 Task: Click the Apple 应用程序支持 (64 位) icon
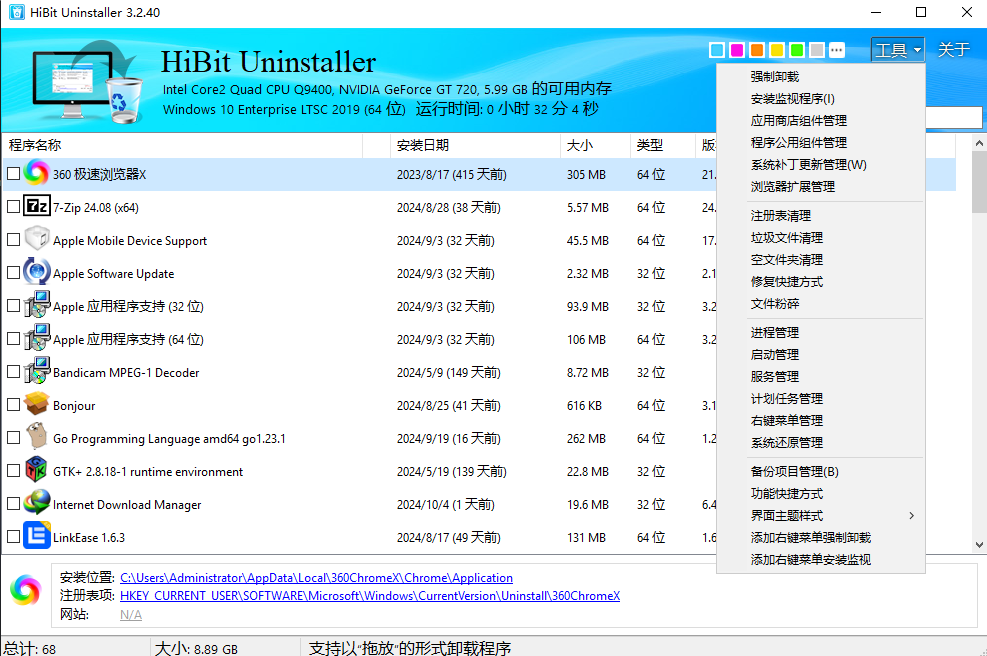coord(37,338)
